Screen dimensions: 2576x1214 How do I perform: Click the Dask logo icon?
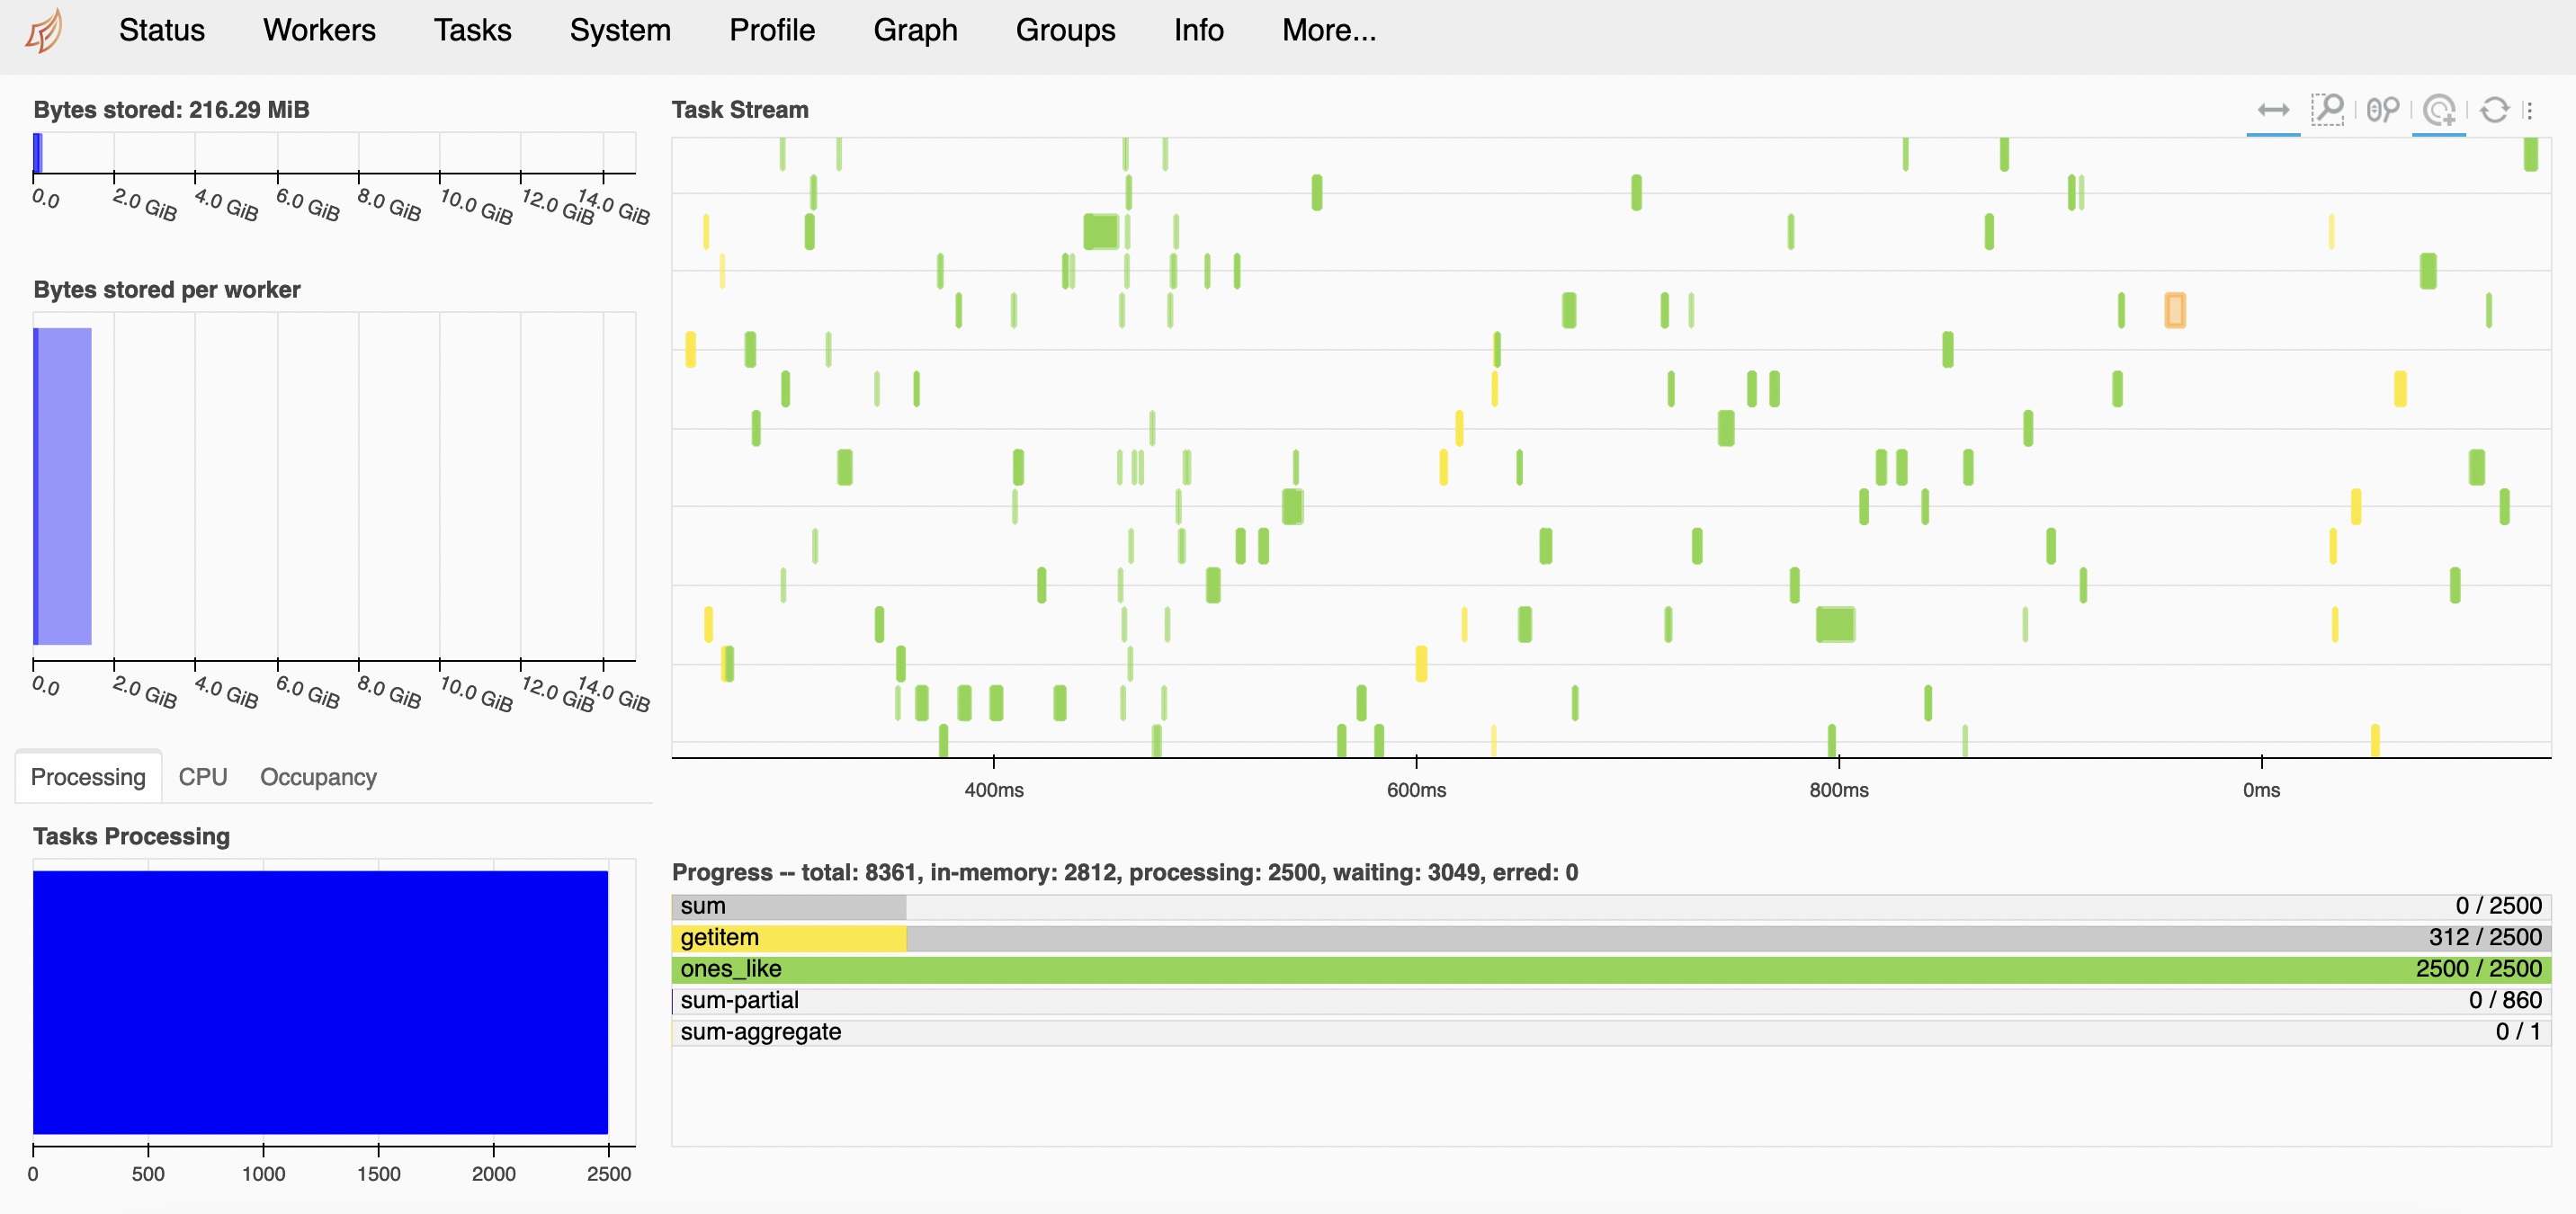click(x=45, y=30)
